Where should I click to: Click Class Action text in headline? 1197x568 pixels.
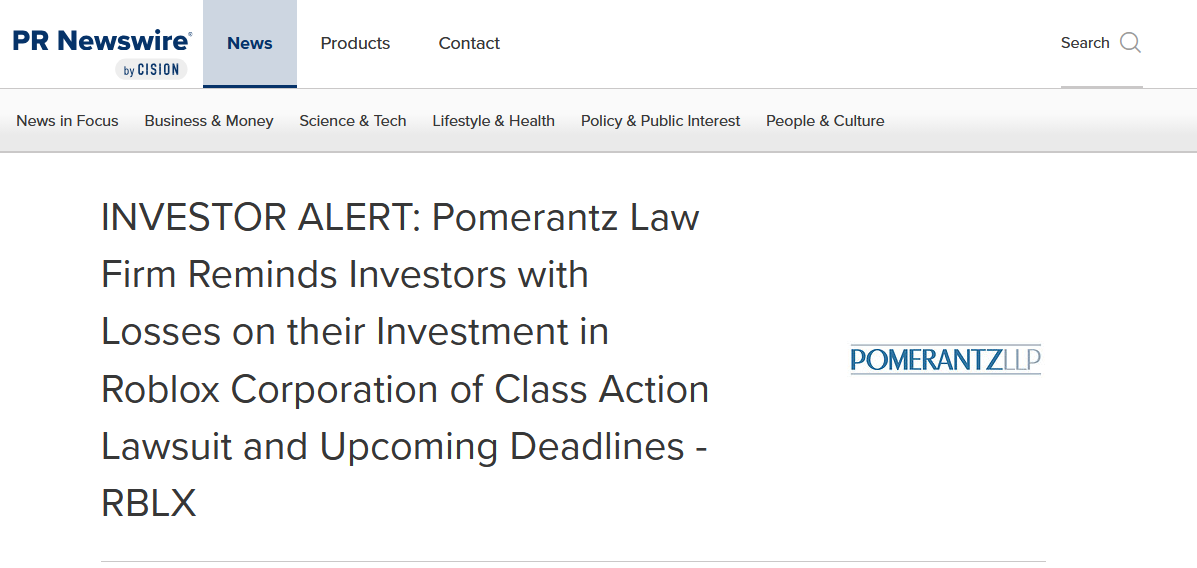pyautogui.click(x=602, y=389)
